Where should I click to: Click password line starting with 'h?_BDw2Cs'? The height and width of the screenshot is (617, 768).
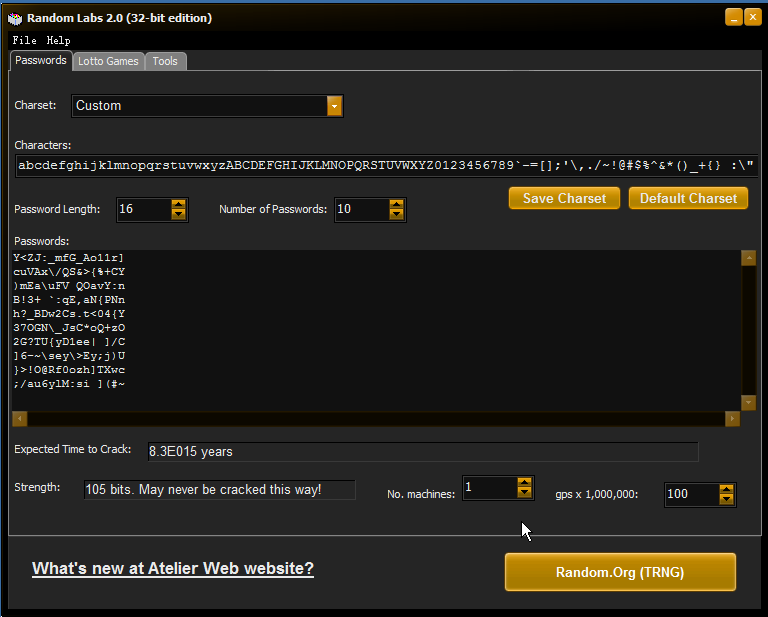(x=69, y=314)
